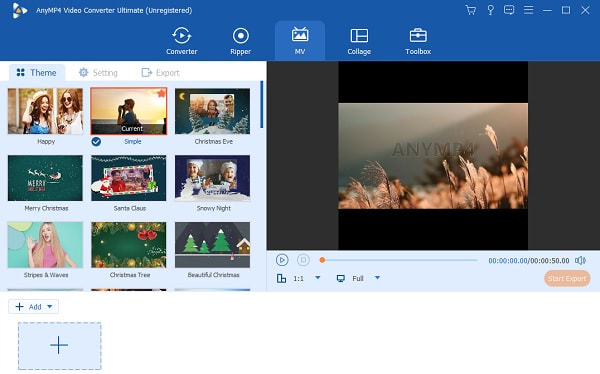Click the large plus add media box

(60, 346)
